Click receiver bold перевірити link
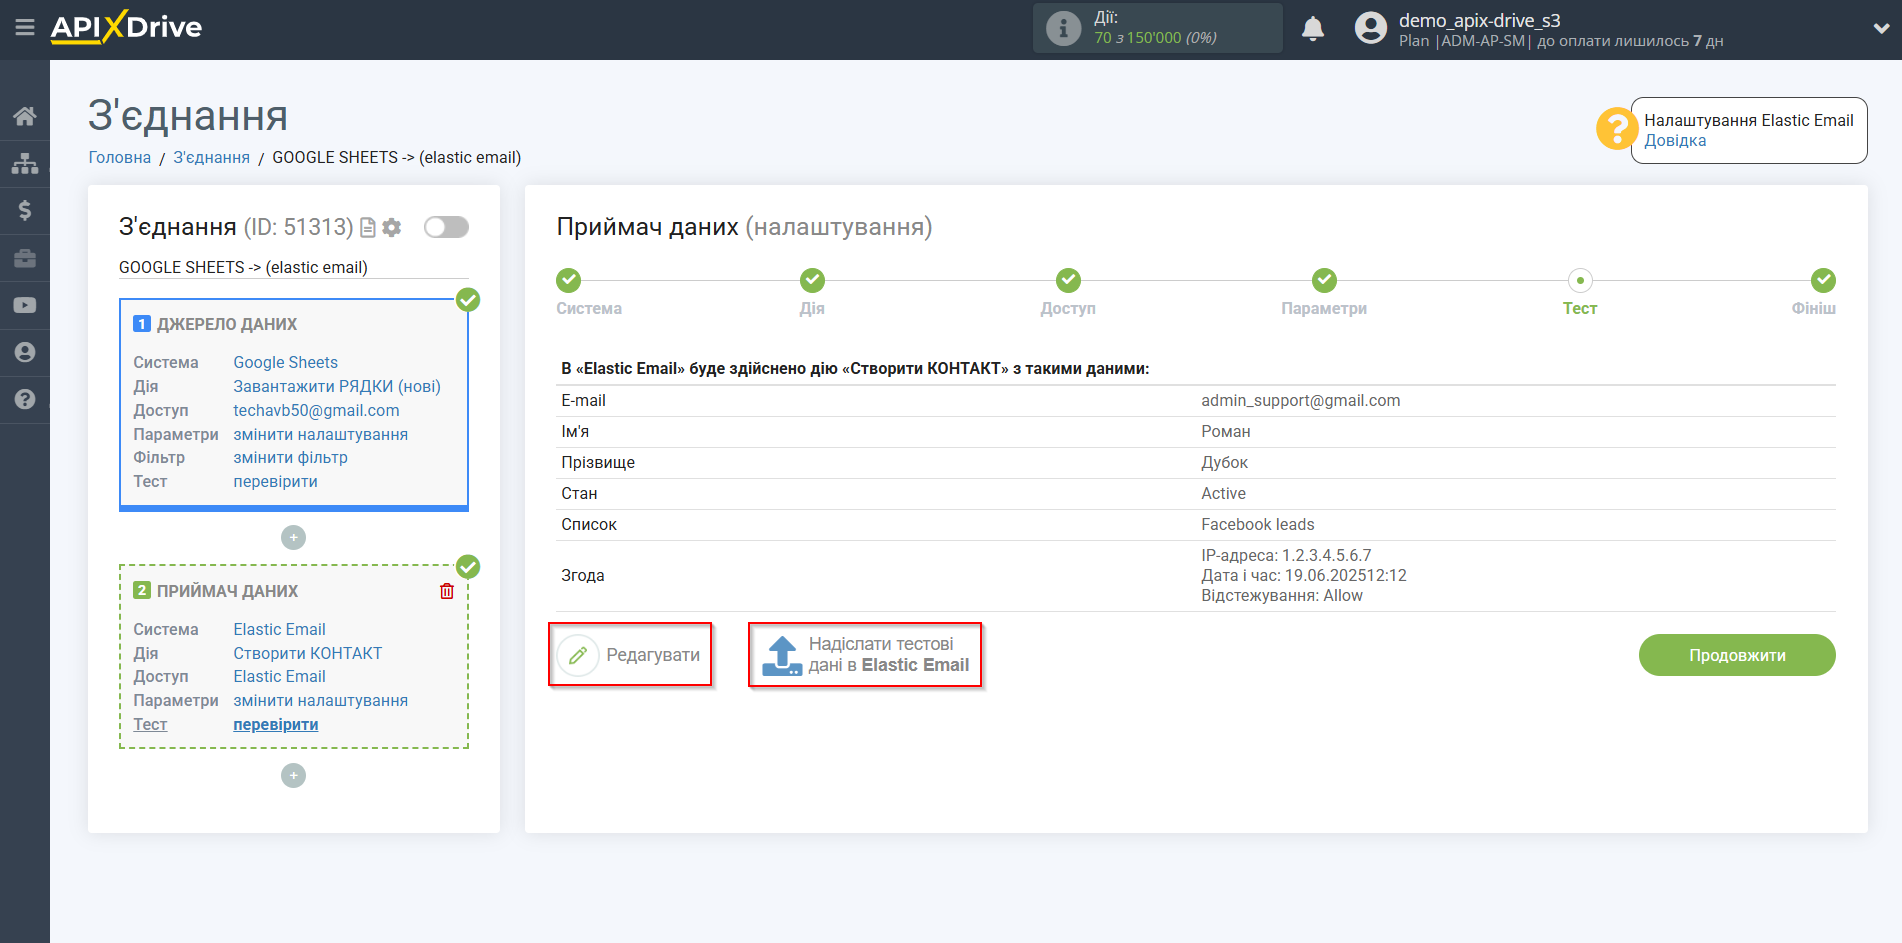Viewport: 1902px width, 943px height. pyautogui.click(x=276, y=725)
